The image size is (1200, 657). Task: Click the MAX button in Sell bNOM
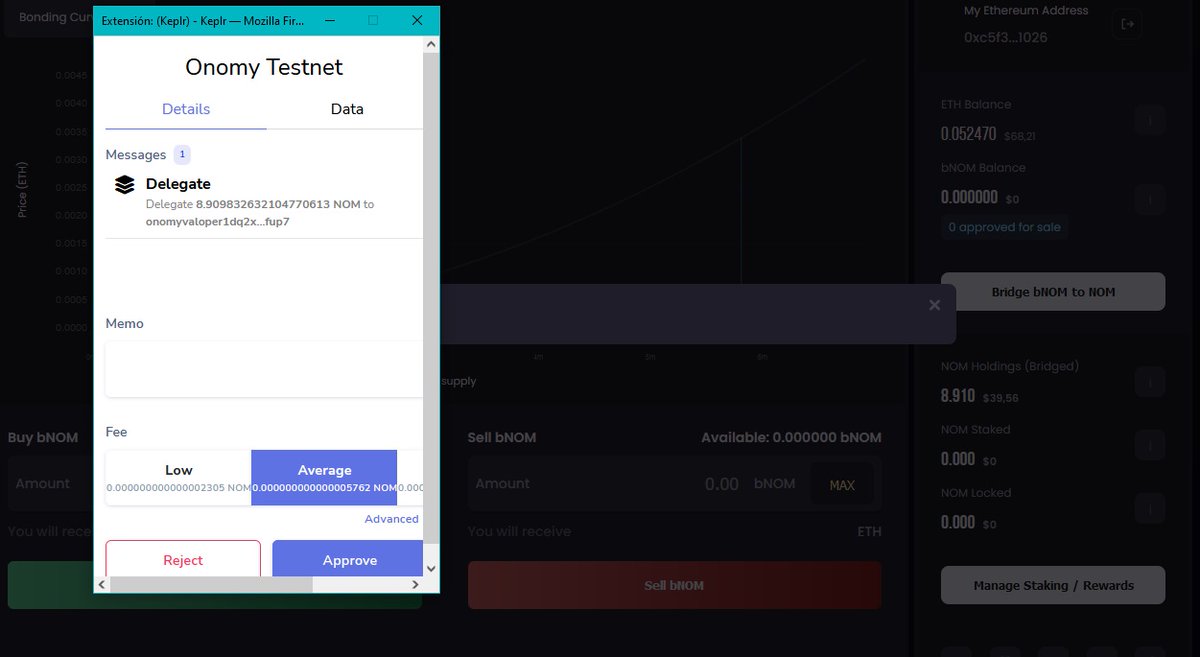[842, 485]
